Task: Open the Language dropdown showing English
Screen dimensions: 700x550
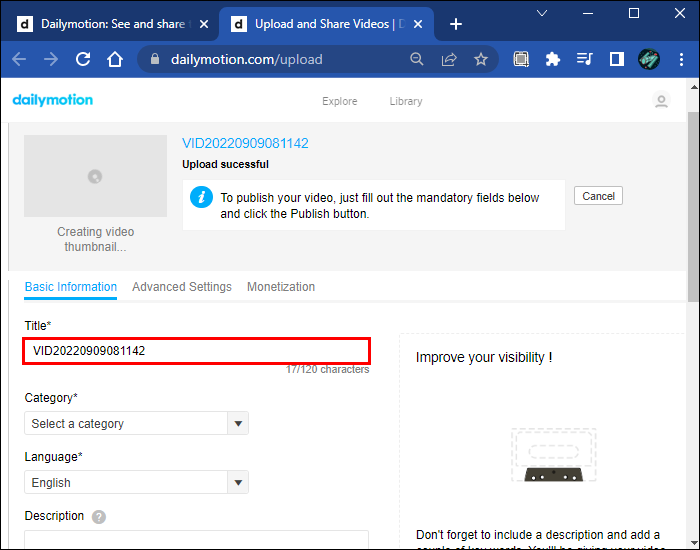Action: (136, 482)
